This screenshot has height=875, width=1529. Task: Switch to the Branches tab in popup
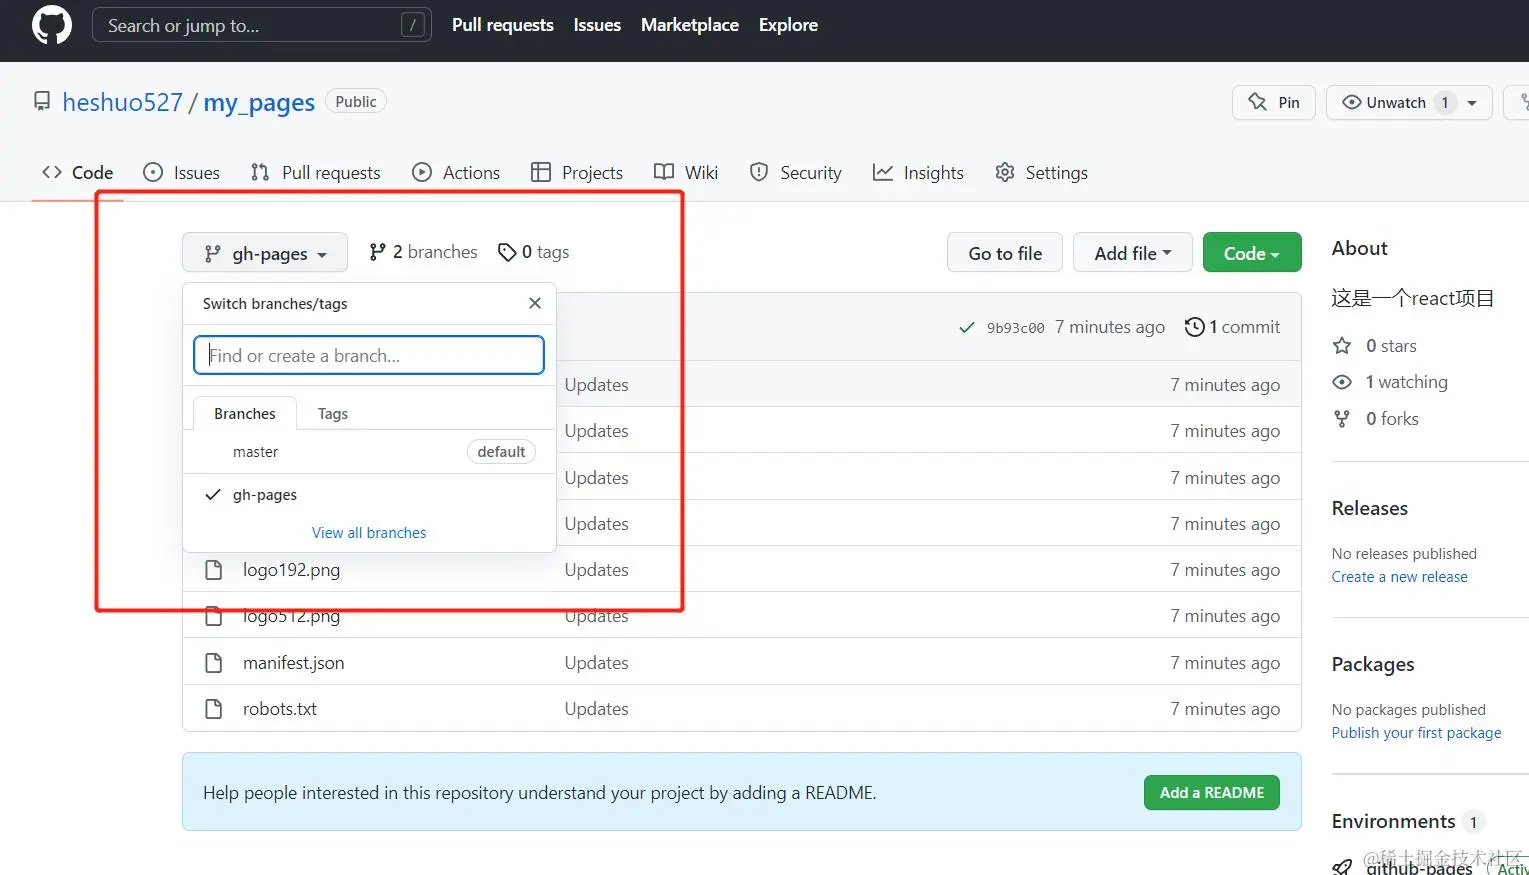click(245, 414)
